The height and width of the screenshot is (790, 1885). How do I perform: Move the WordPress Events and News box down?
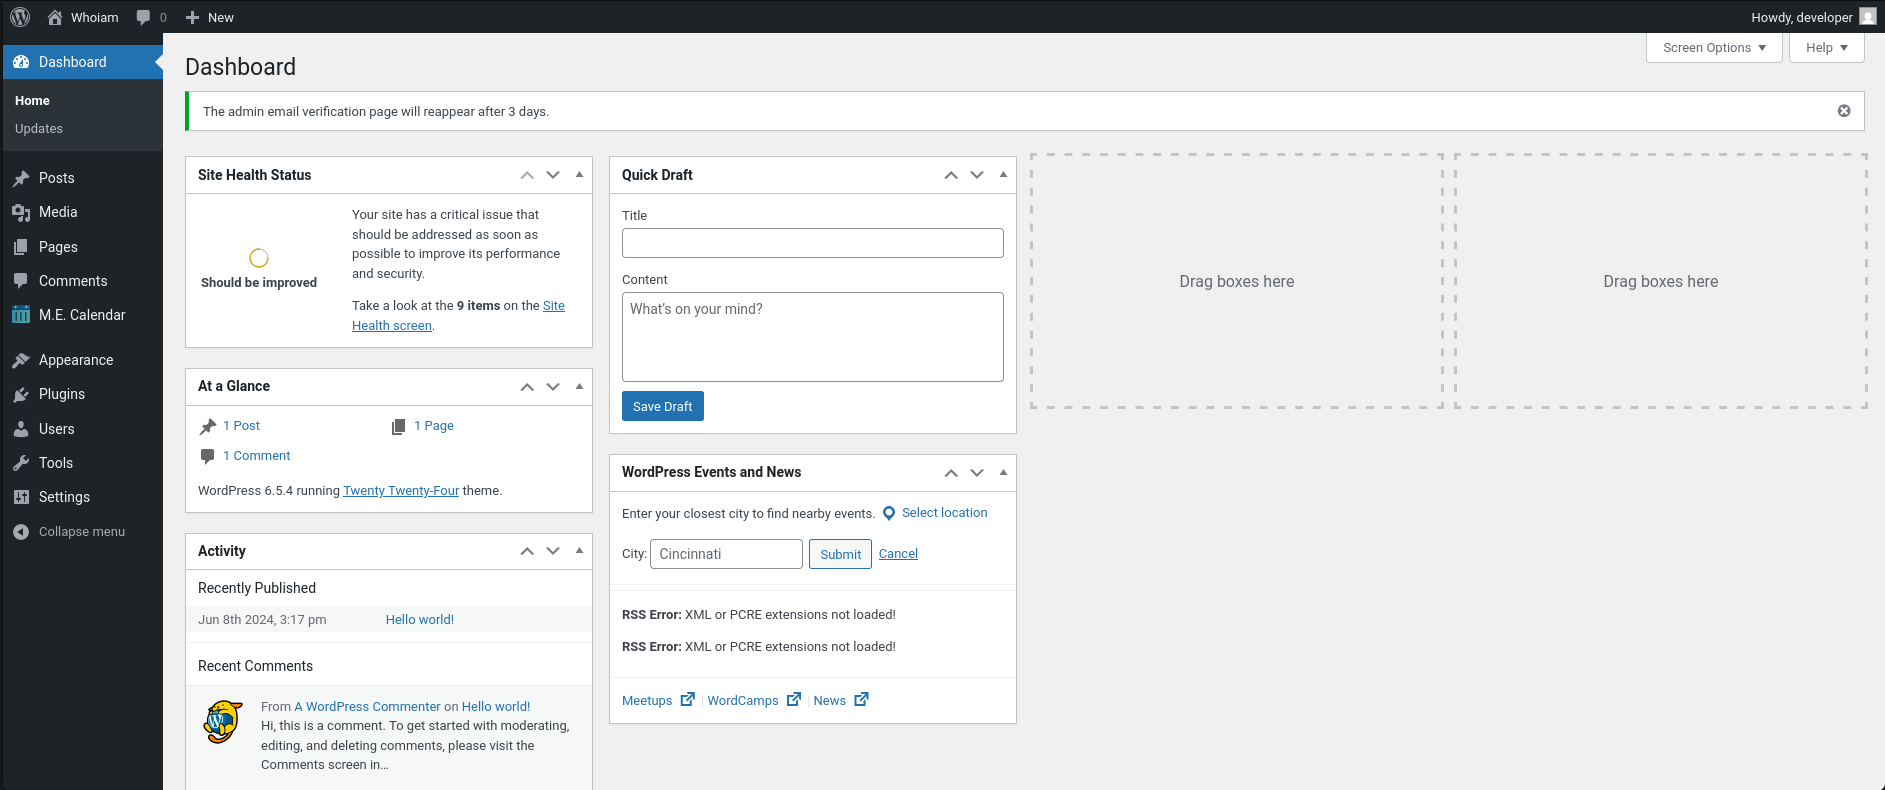point(977,472)
